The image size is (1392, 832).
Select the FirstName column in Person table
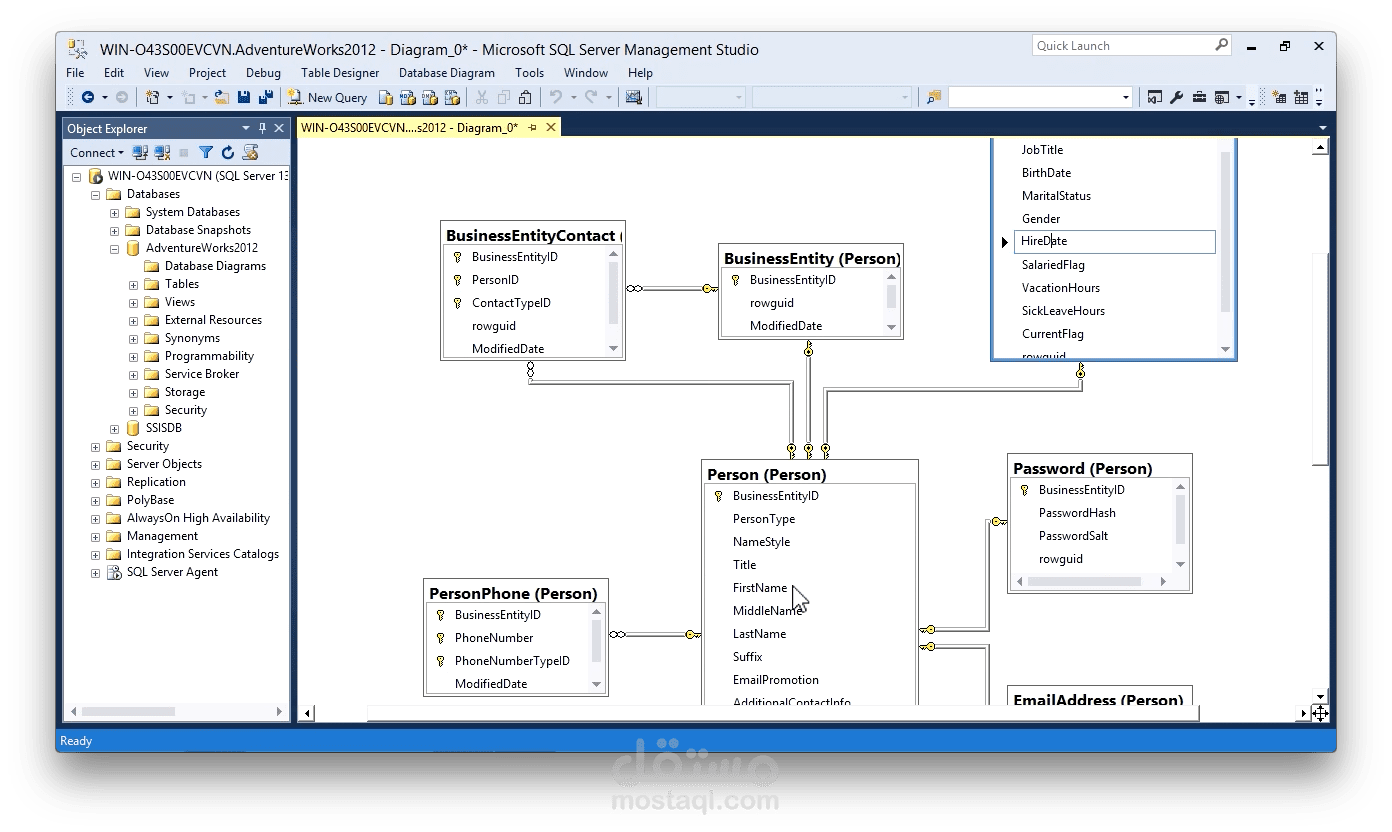click(760, 588)
